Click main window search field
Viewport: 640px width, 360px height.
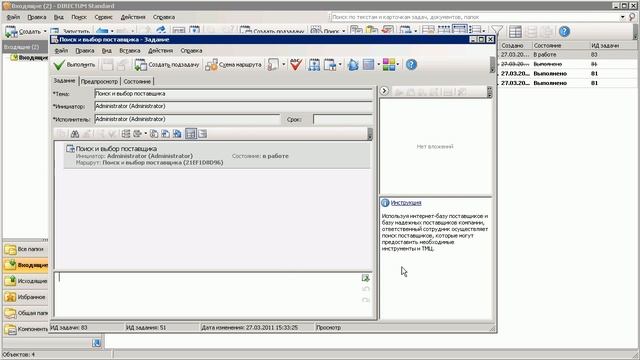click(x=476, y=17)
